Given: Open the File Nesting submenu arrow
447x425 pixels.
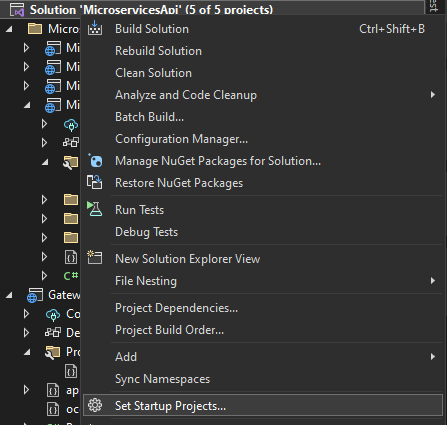Looking at the screenshot, I should pos(433,281).
